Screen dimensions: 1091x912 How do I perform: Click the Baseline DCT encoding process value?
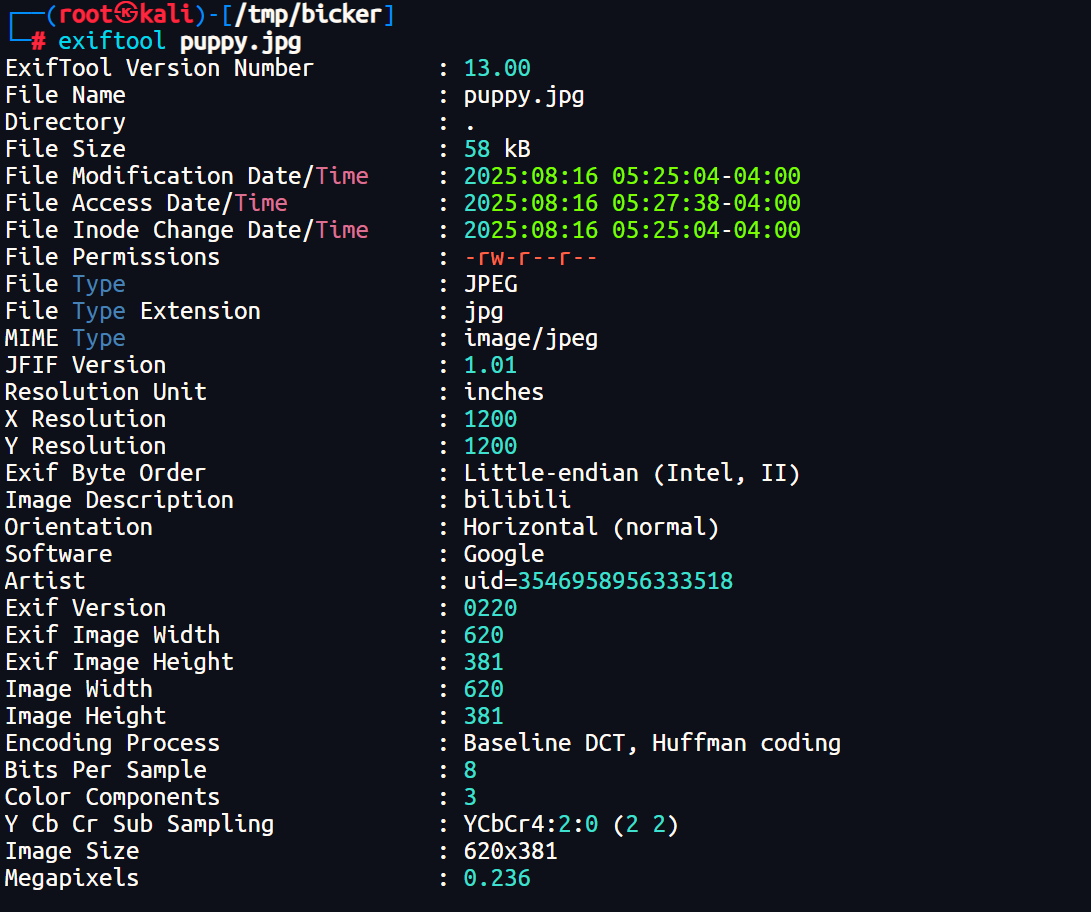(x=652, y=743)
